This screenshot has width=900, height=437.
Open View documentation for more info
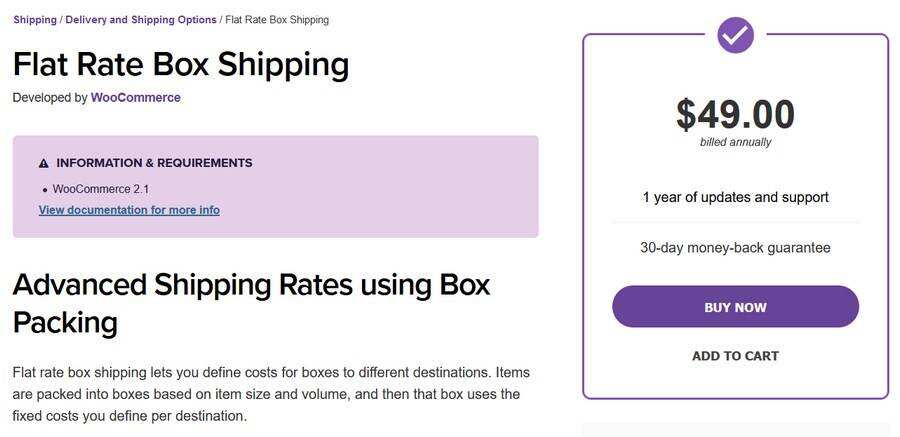[129, 210]
